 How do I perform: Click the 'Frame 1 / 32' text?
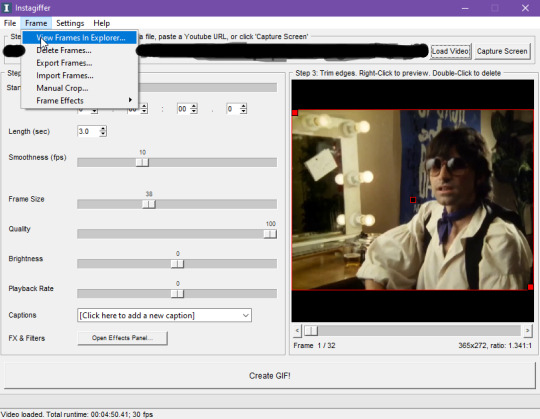click(x=314, y=345)
